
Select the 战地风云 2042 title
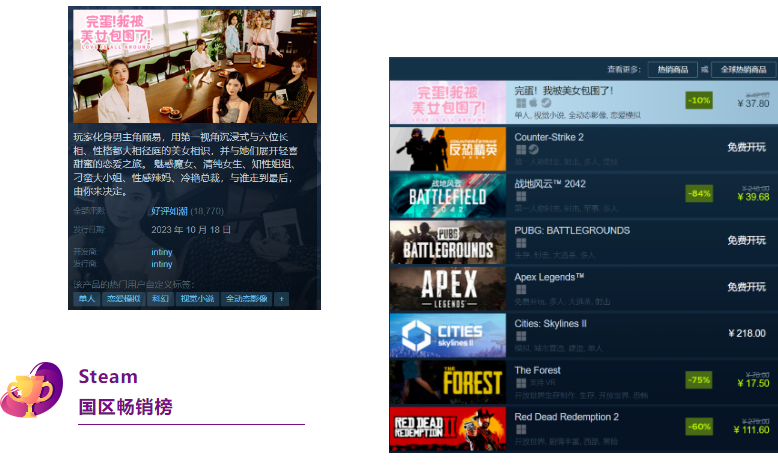550,184
